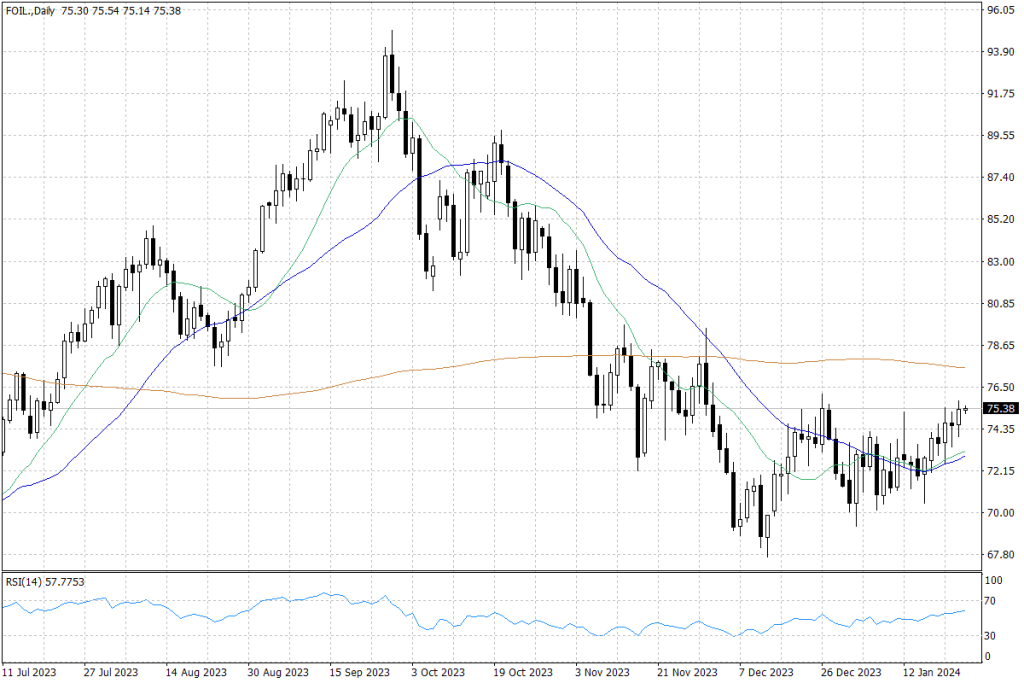Select the current price tag 75.38
The image size is (1024, 683).
point(1000,408)
